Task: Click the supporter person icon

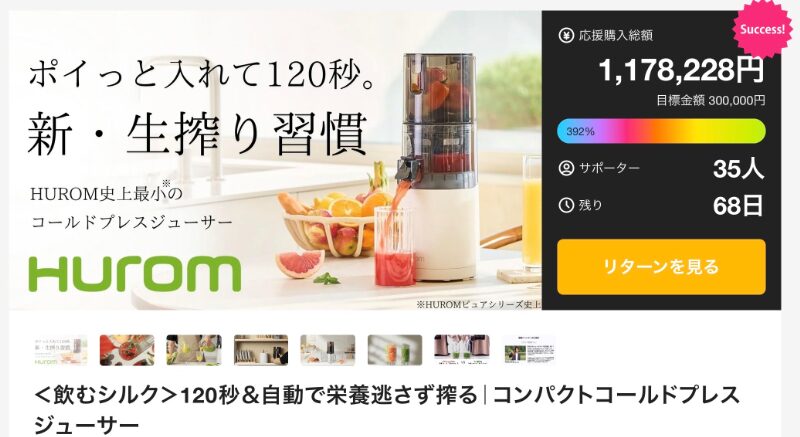Action: tap(566, 168)
